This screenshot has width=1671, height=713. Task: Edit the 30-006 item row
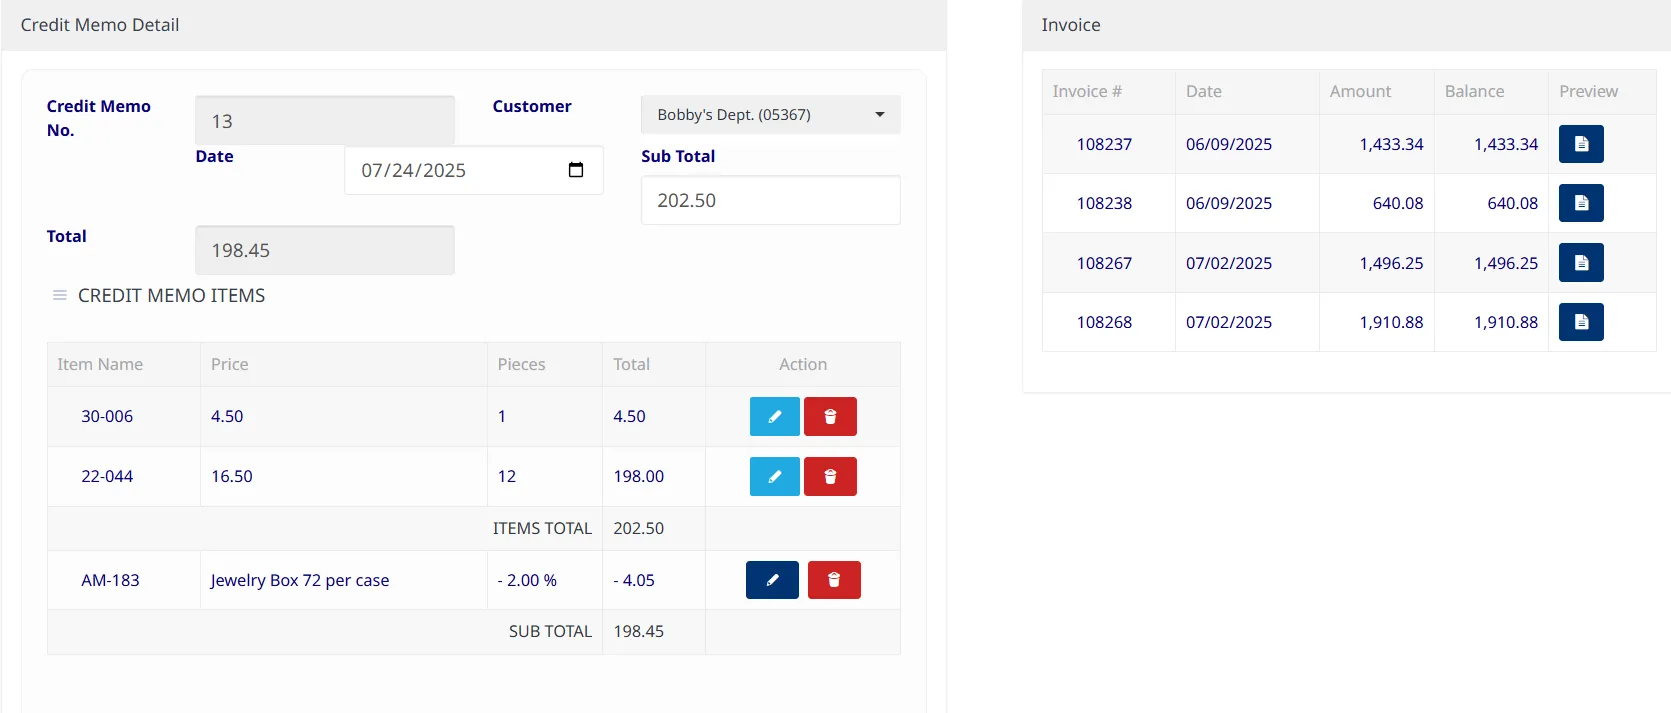tap(774, 417)
